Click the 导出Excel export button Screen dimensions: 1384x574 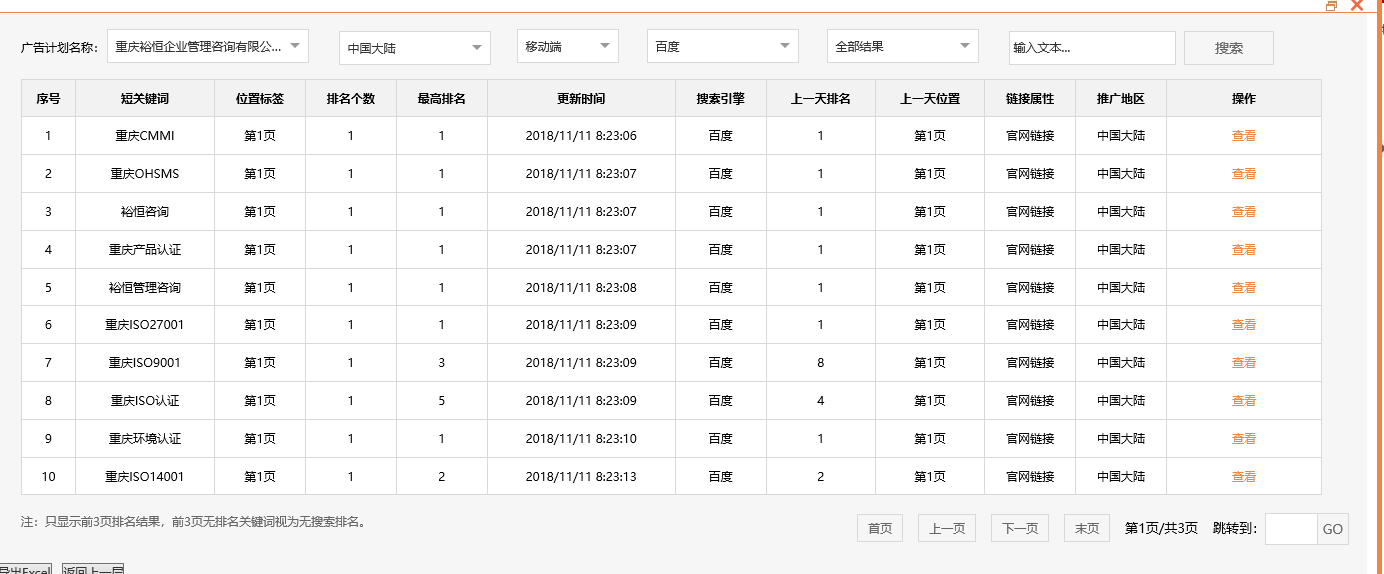(x=25, y=569)
